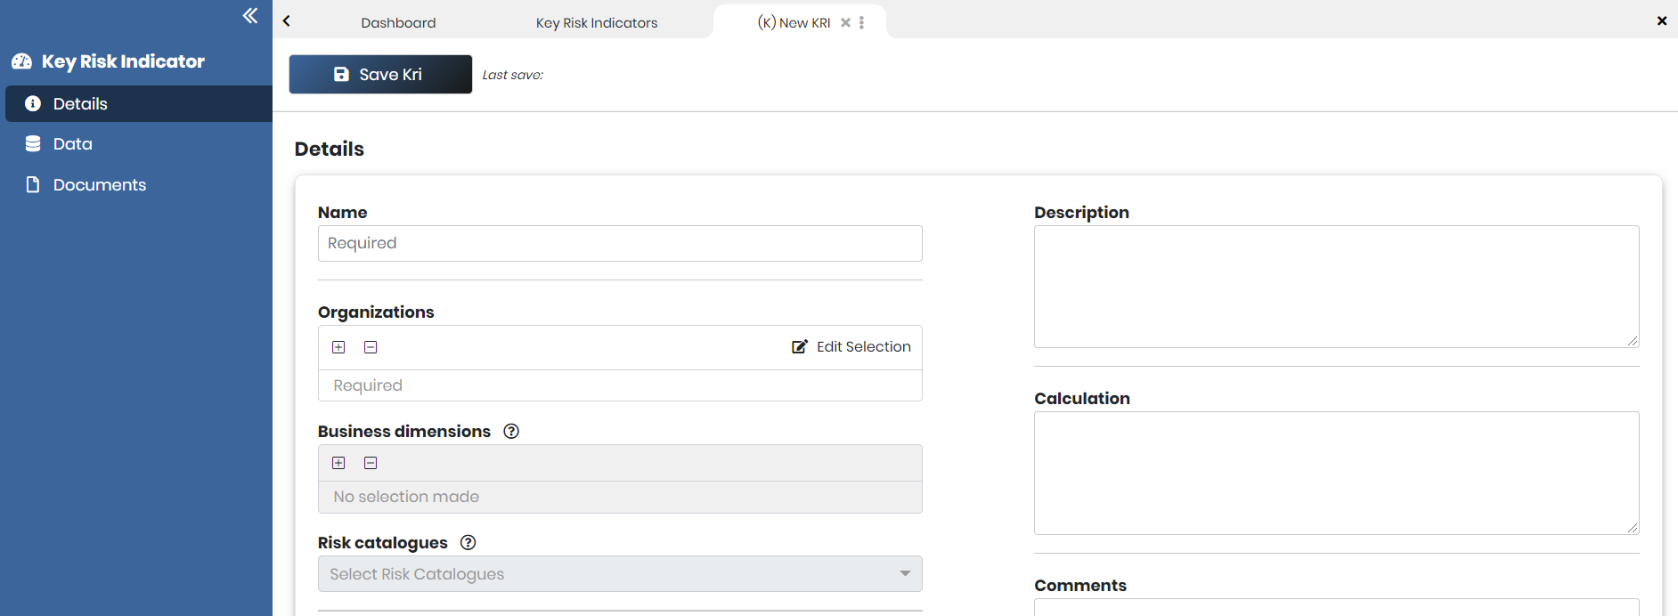Click the Key Risk Indicator gauge icon
The width and height of the screenshot is (1678, 616).
(22, 62)
